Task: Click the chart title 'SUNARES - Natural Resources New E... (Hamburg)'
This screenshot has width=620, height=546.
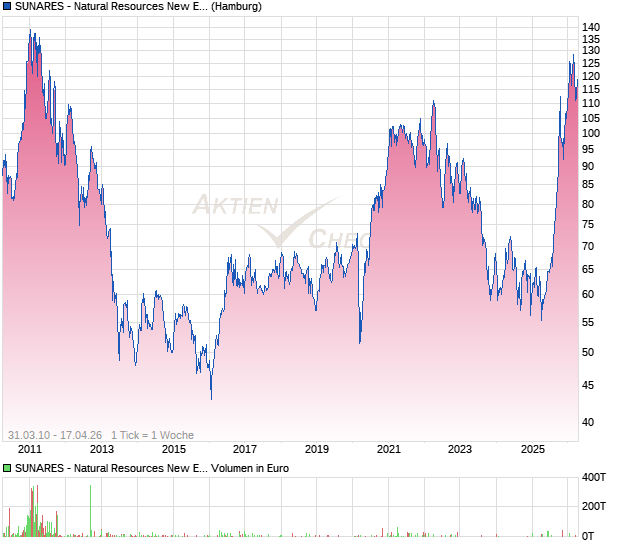Action: pos(138,6)
